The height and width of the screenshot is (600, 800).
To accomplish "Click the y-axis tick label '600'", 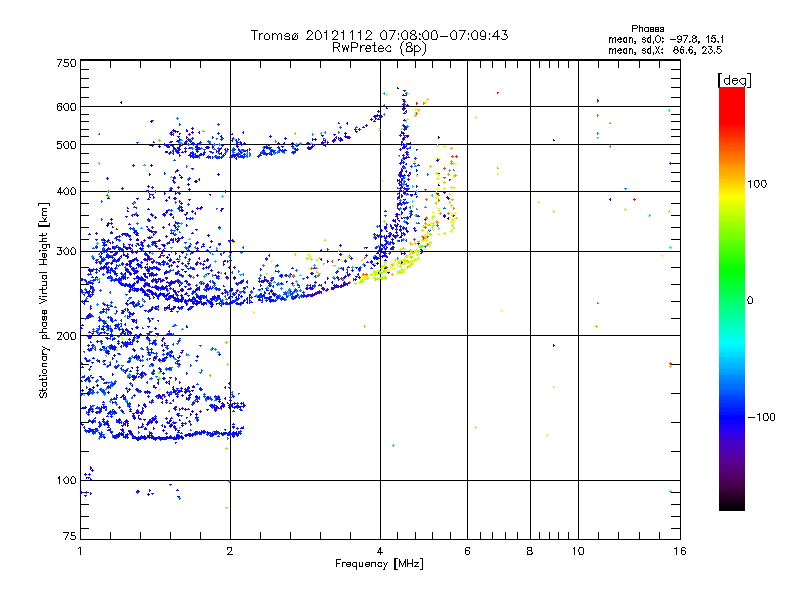I will (66, 107).
